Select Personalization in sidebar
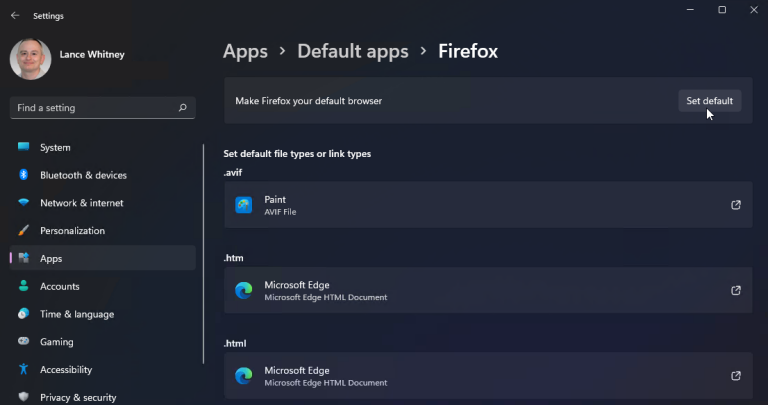768x405 pixels. 72,231
